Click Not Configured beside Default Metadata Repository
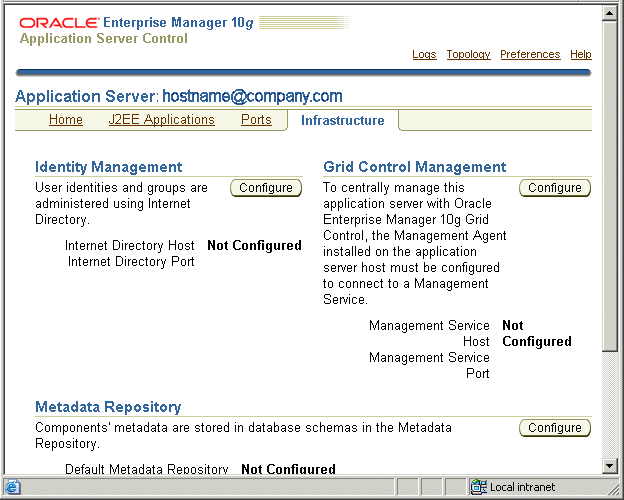This screenshot has width=624, height=500. 289,469
